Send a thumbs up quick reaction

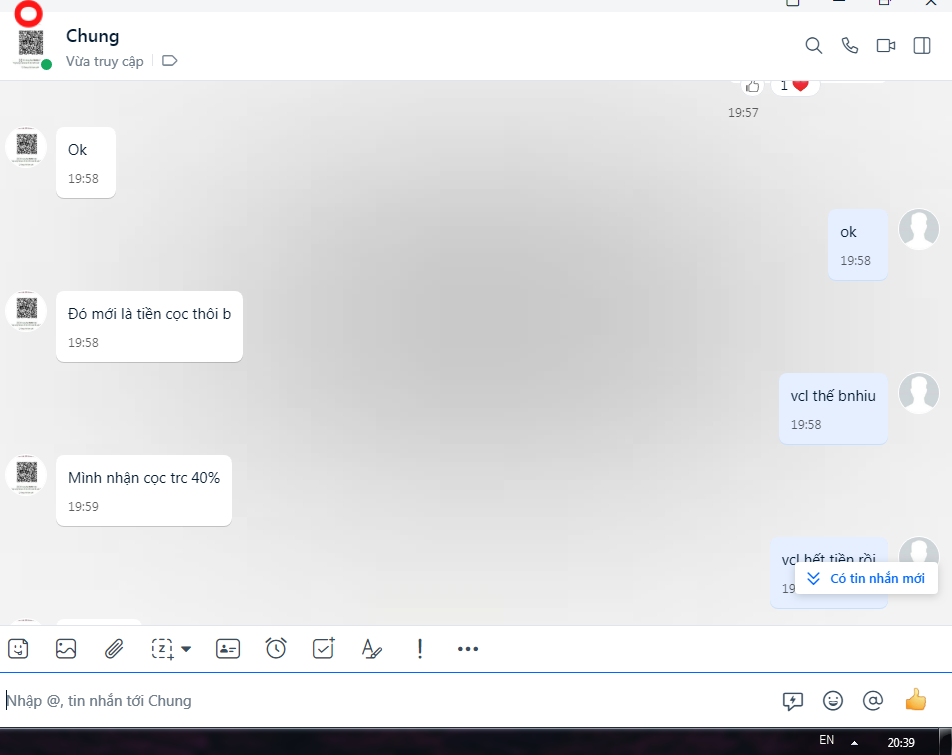(915, 701)
